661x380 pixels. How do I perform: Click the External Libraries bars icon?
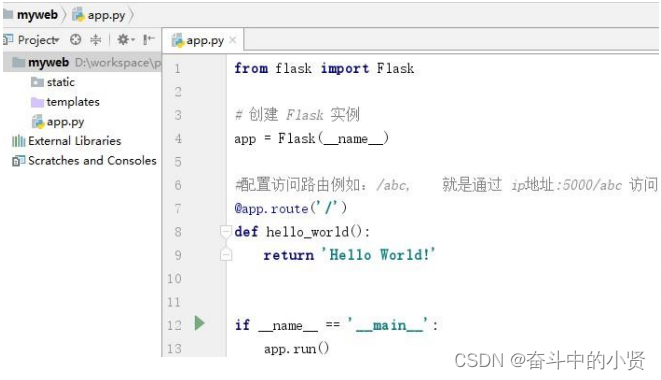coord(19,141)
